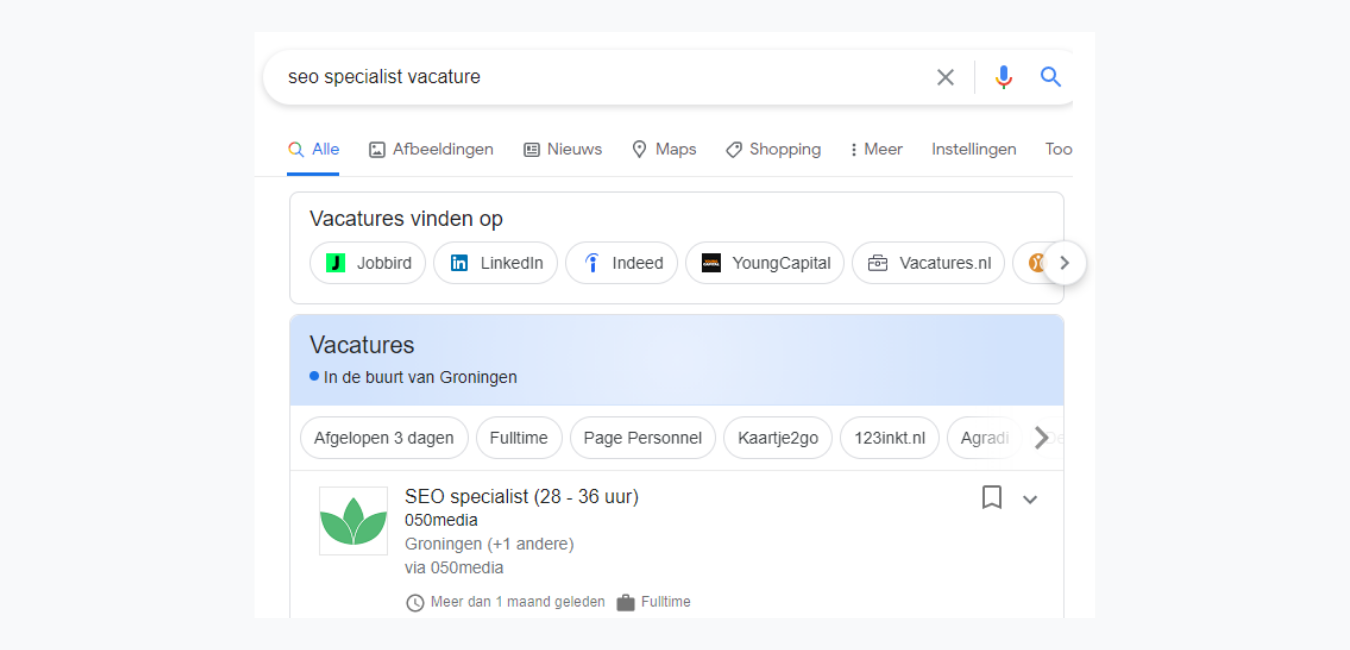Click the Afbeeldingen image icon

[377, 150]
